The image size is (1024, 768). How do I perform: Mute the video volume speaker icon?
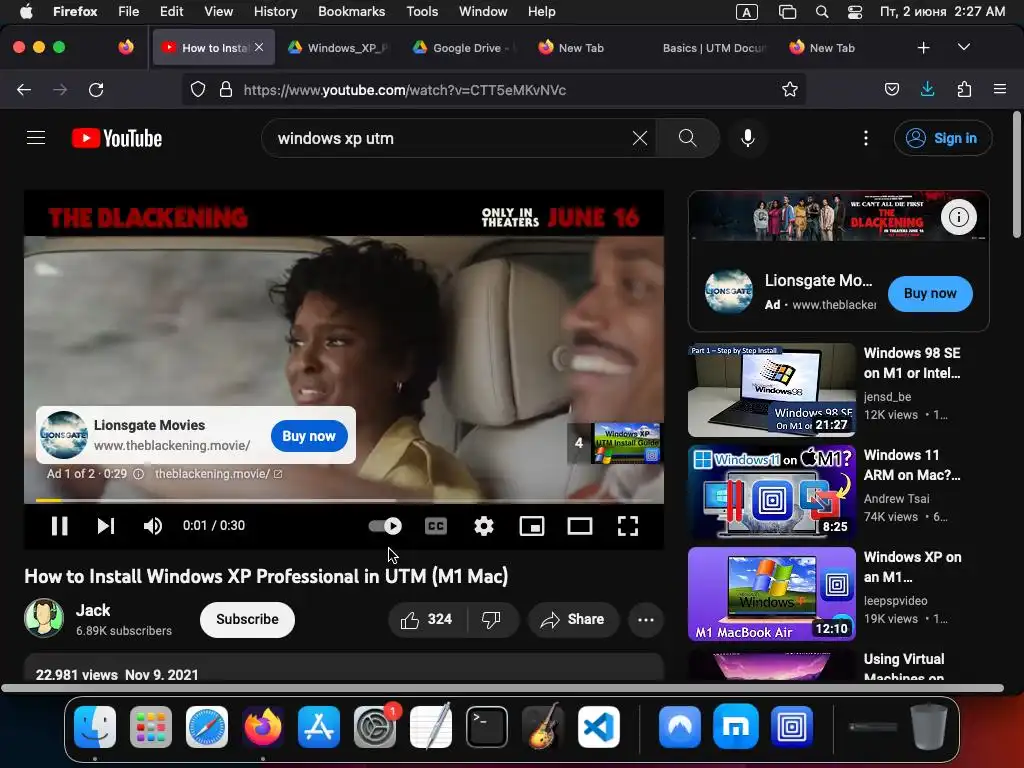(153, 526)
